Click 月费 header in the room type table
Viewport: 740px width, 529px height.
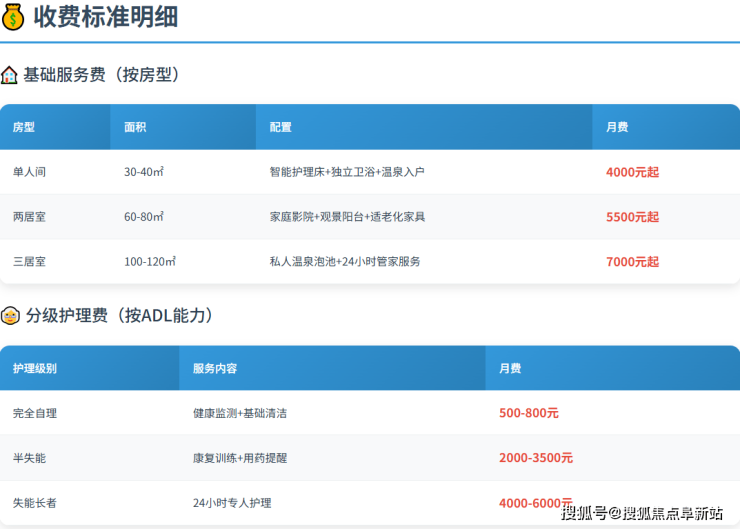point(617,127)
